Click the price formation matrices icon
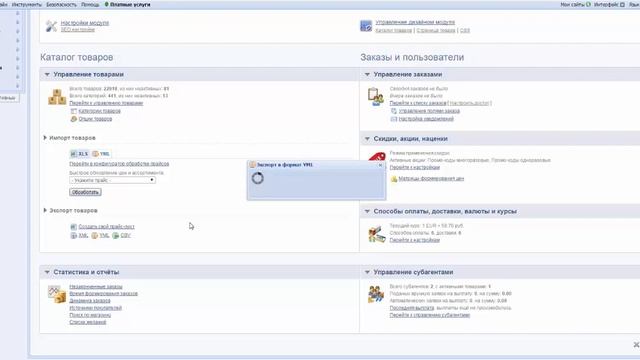 click(x=394, y=179)
